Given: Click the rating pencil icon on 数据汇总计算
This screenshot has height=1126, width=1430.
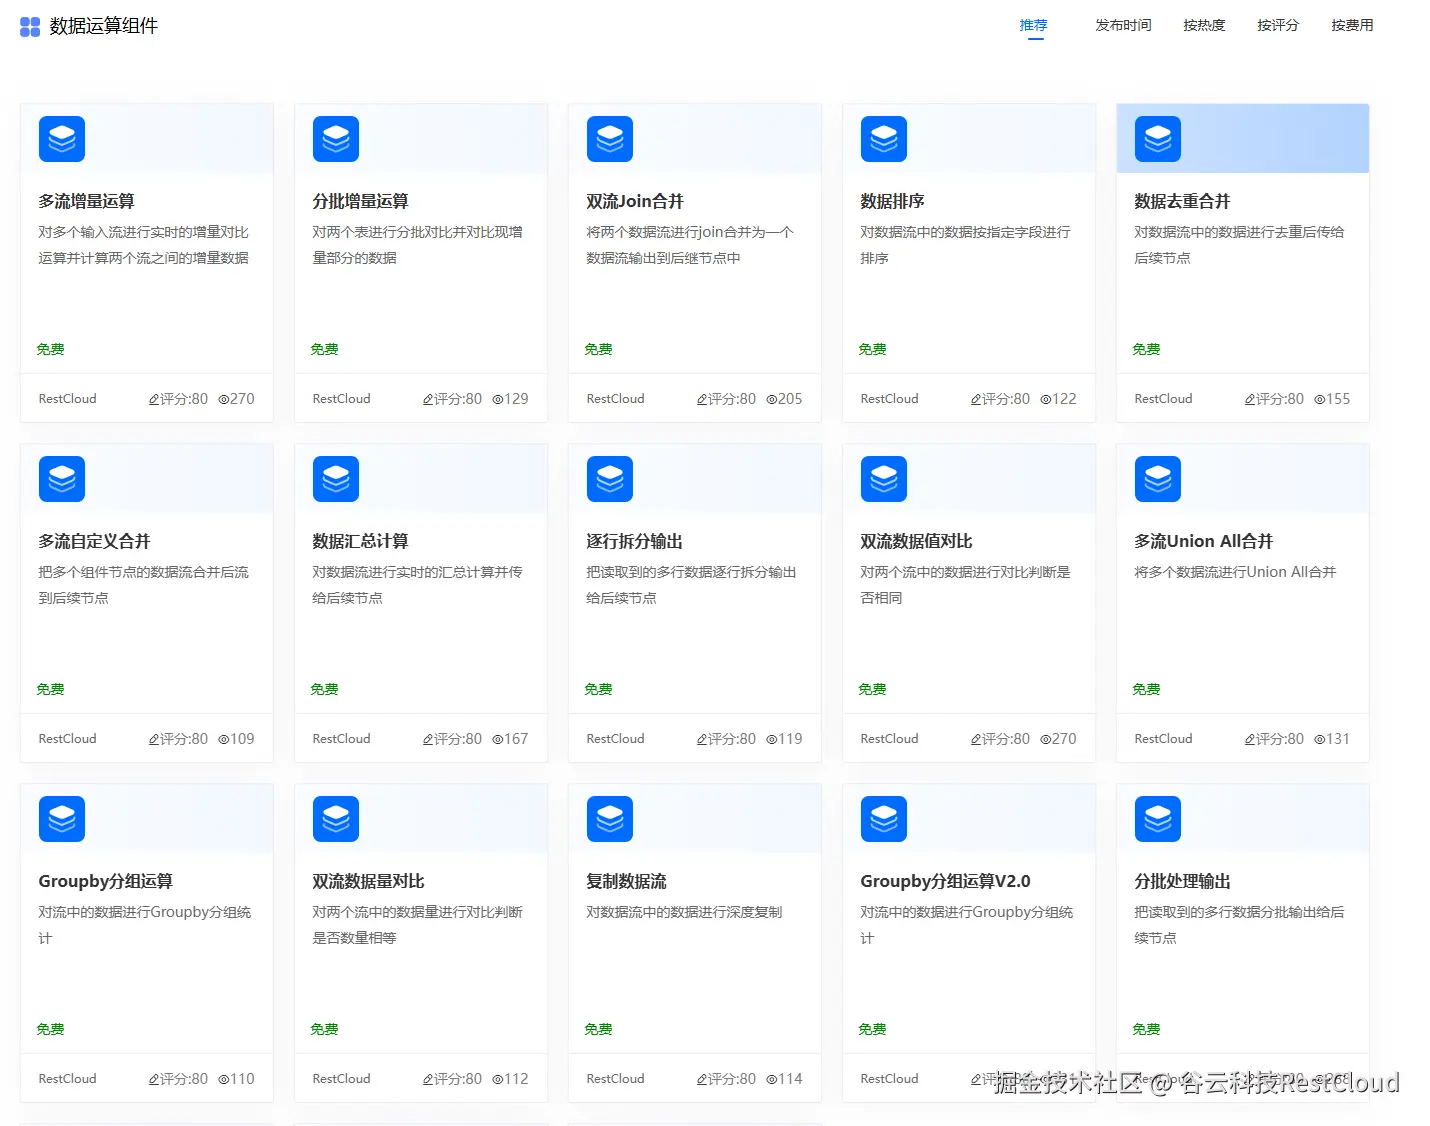Looking at the screenshot, I should pos(426,738).
